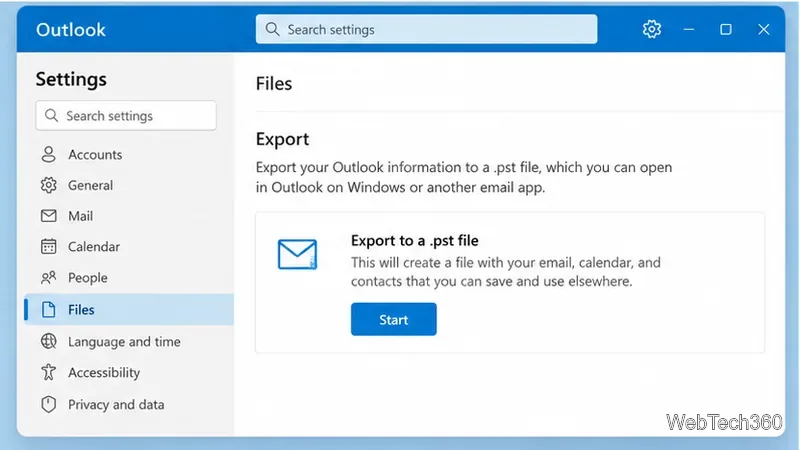The width and height of the screenshot is (800, 450).
Task: Click the Accounts person icon
Action: point(48,154)
